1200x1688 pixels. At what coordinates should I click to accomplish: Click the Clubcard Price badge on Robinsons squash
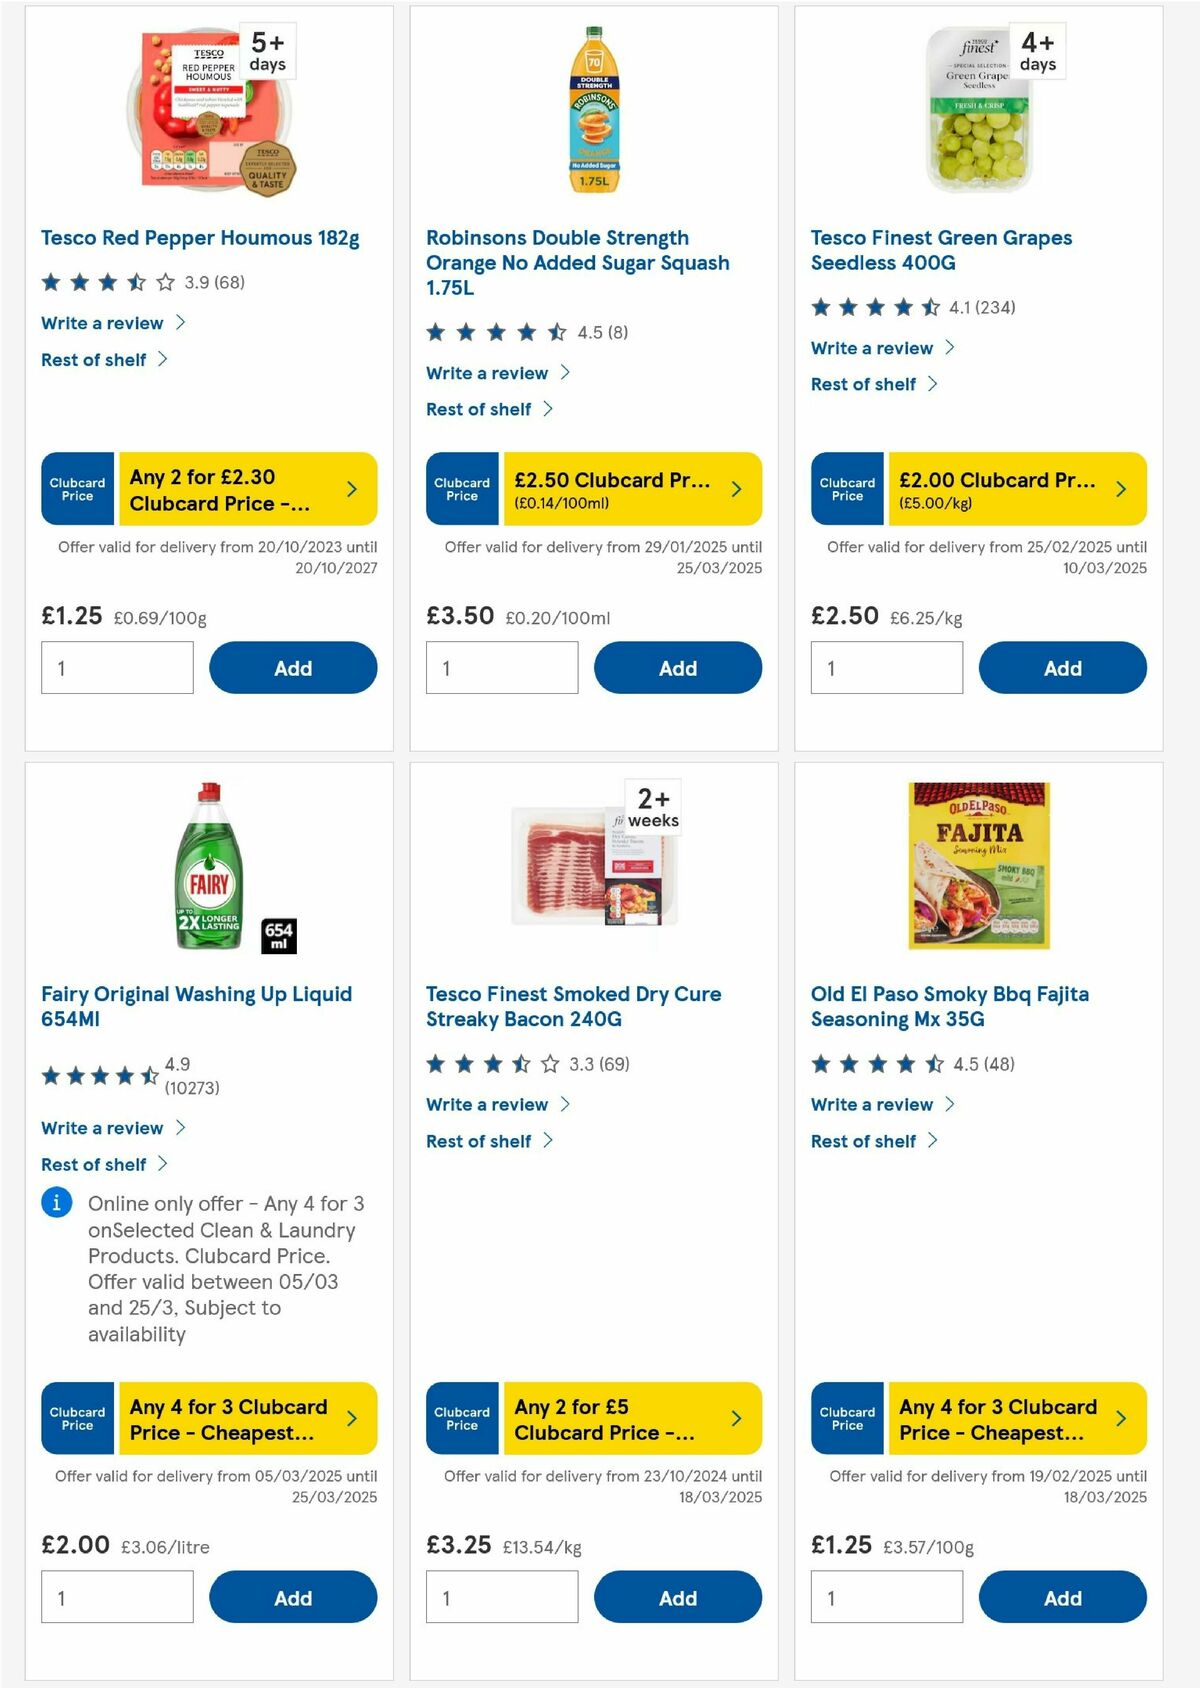click(462, 488)
